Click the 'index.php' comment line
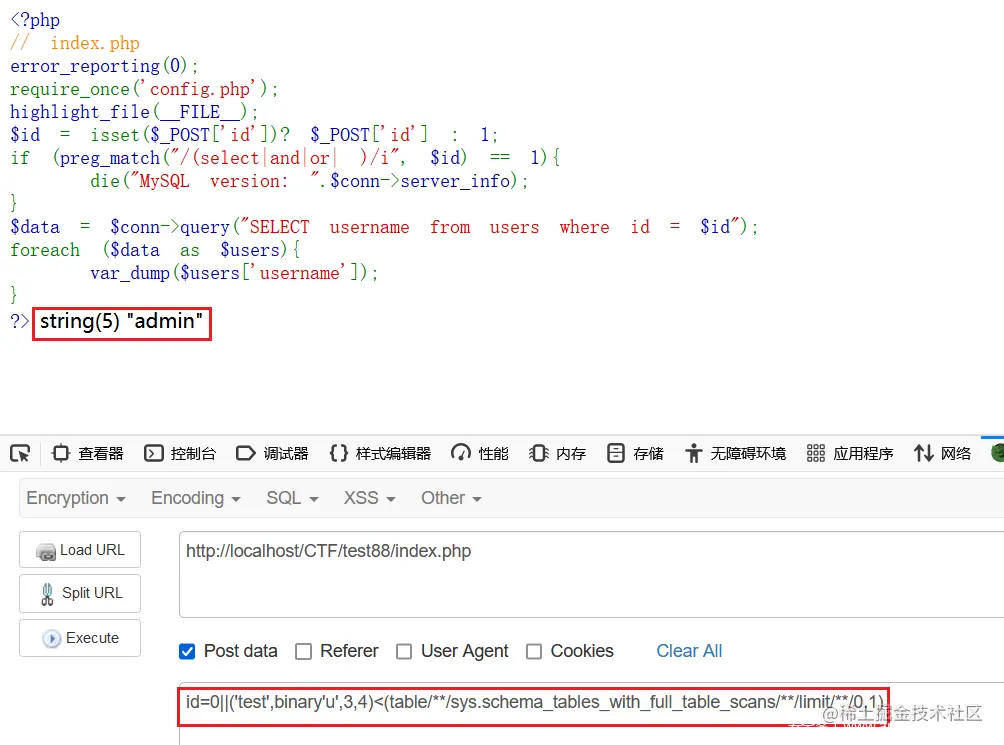 click(x=75, y=43)
